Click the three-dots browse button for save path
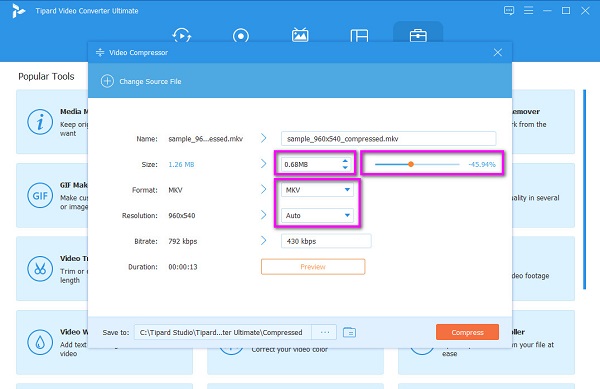This screenshot has height=389, width=600. point(324,332)
